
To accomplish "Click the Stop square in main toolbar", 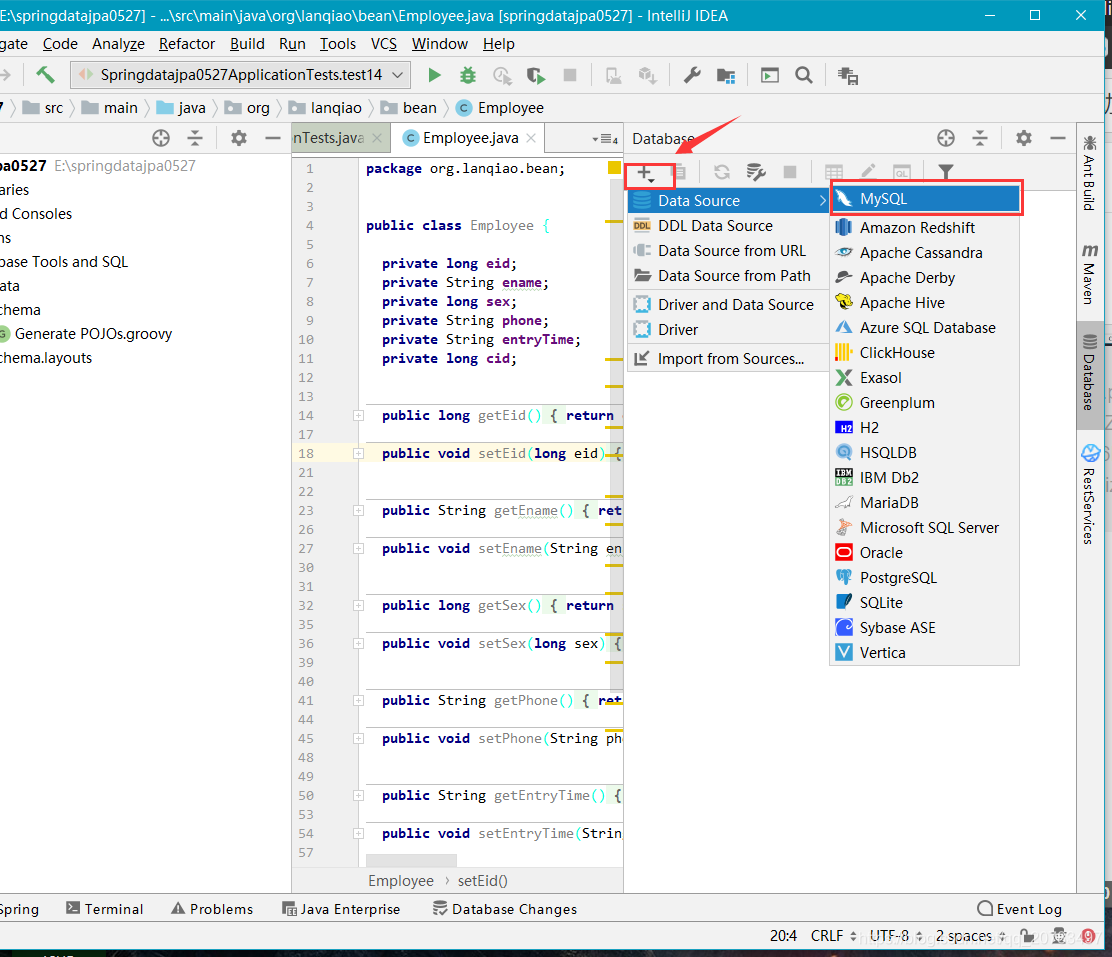I will pos(569,75).
